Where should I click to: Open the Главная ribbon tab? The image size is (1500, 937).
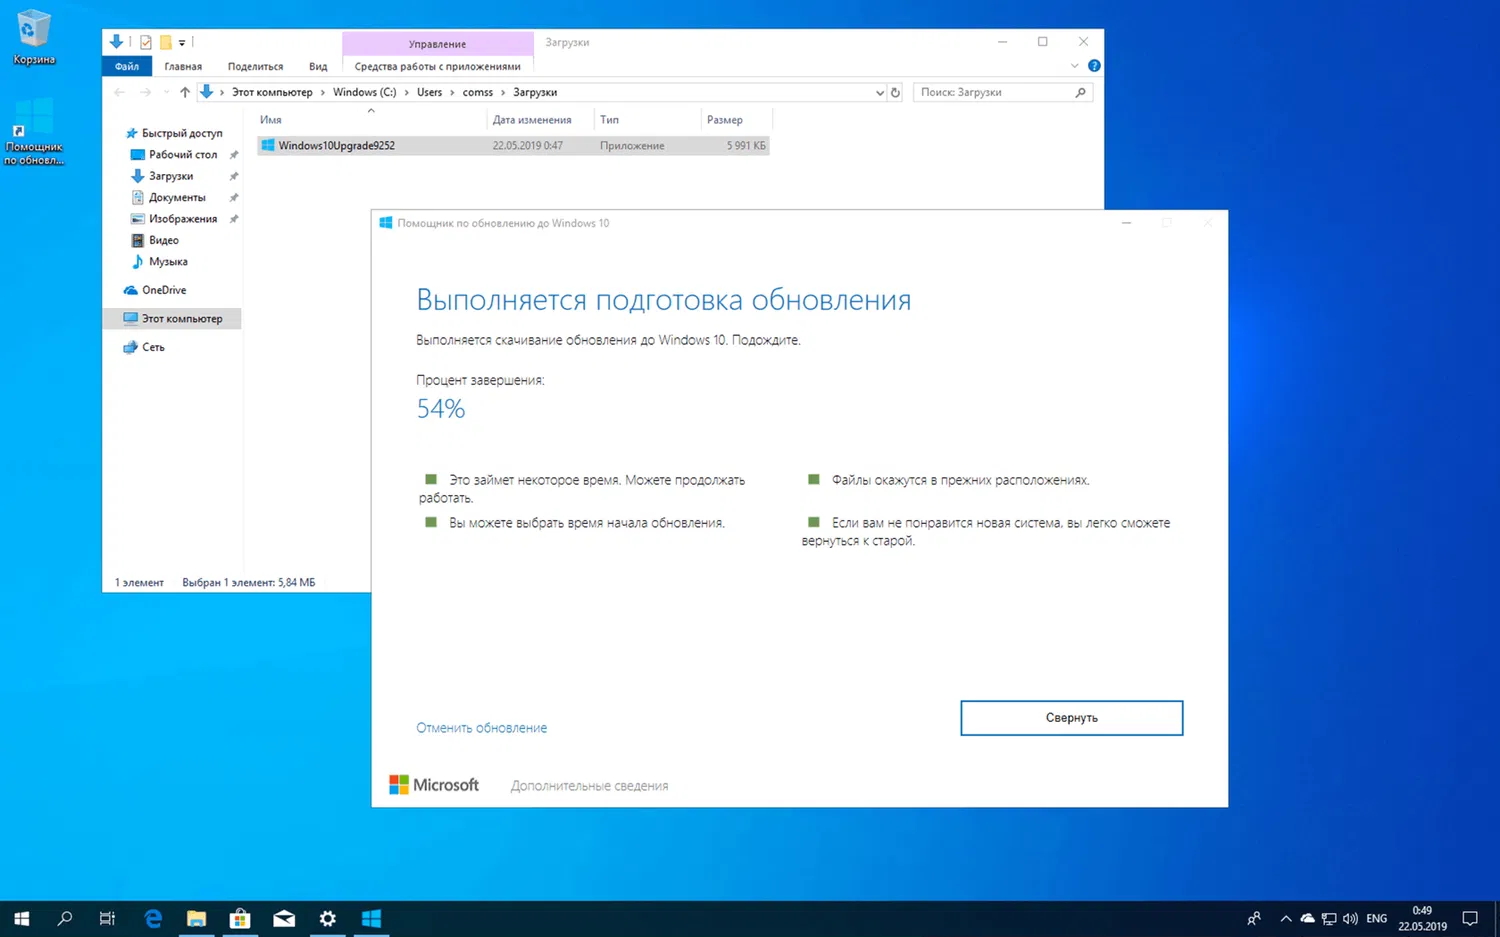[x=183, y=66]
